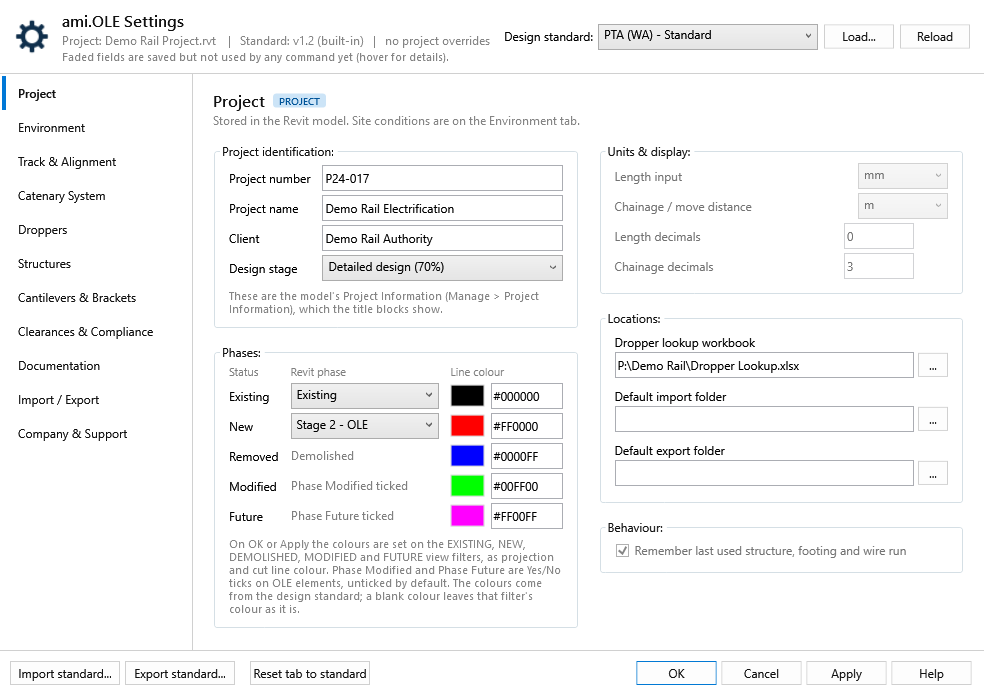Screen dimensions: 984x695
Task: Open the Design standard dropdown
Action: point(707,36)
